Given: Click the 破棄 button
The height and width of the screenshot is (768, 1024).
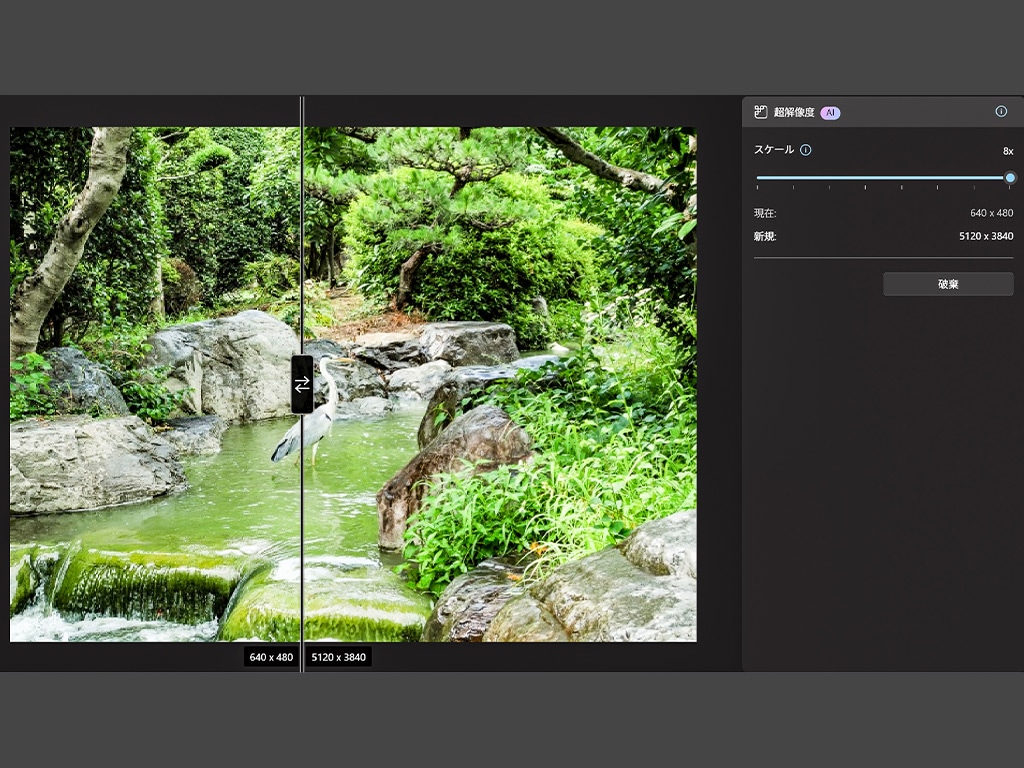Looking at the screenshot, I should tap(948, 284).
